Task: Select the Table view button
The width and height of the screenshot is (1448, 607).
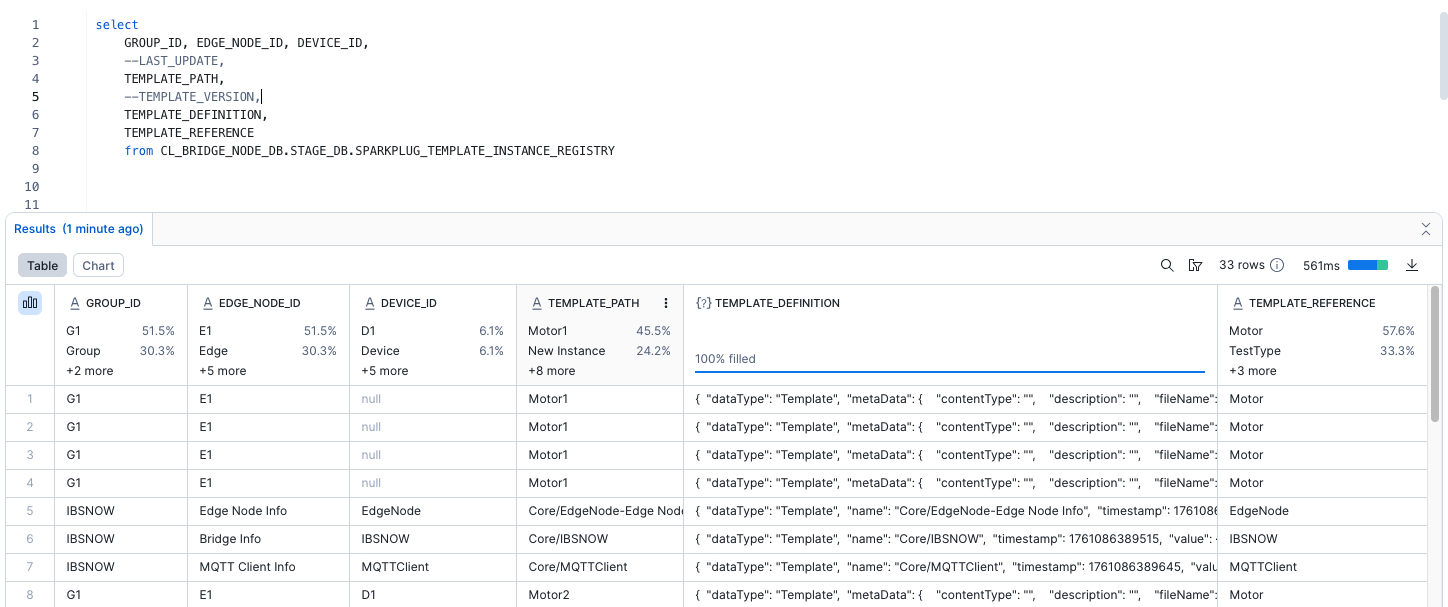Action: tap(42, 265)
